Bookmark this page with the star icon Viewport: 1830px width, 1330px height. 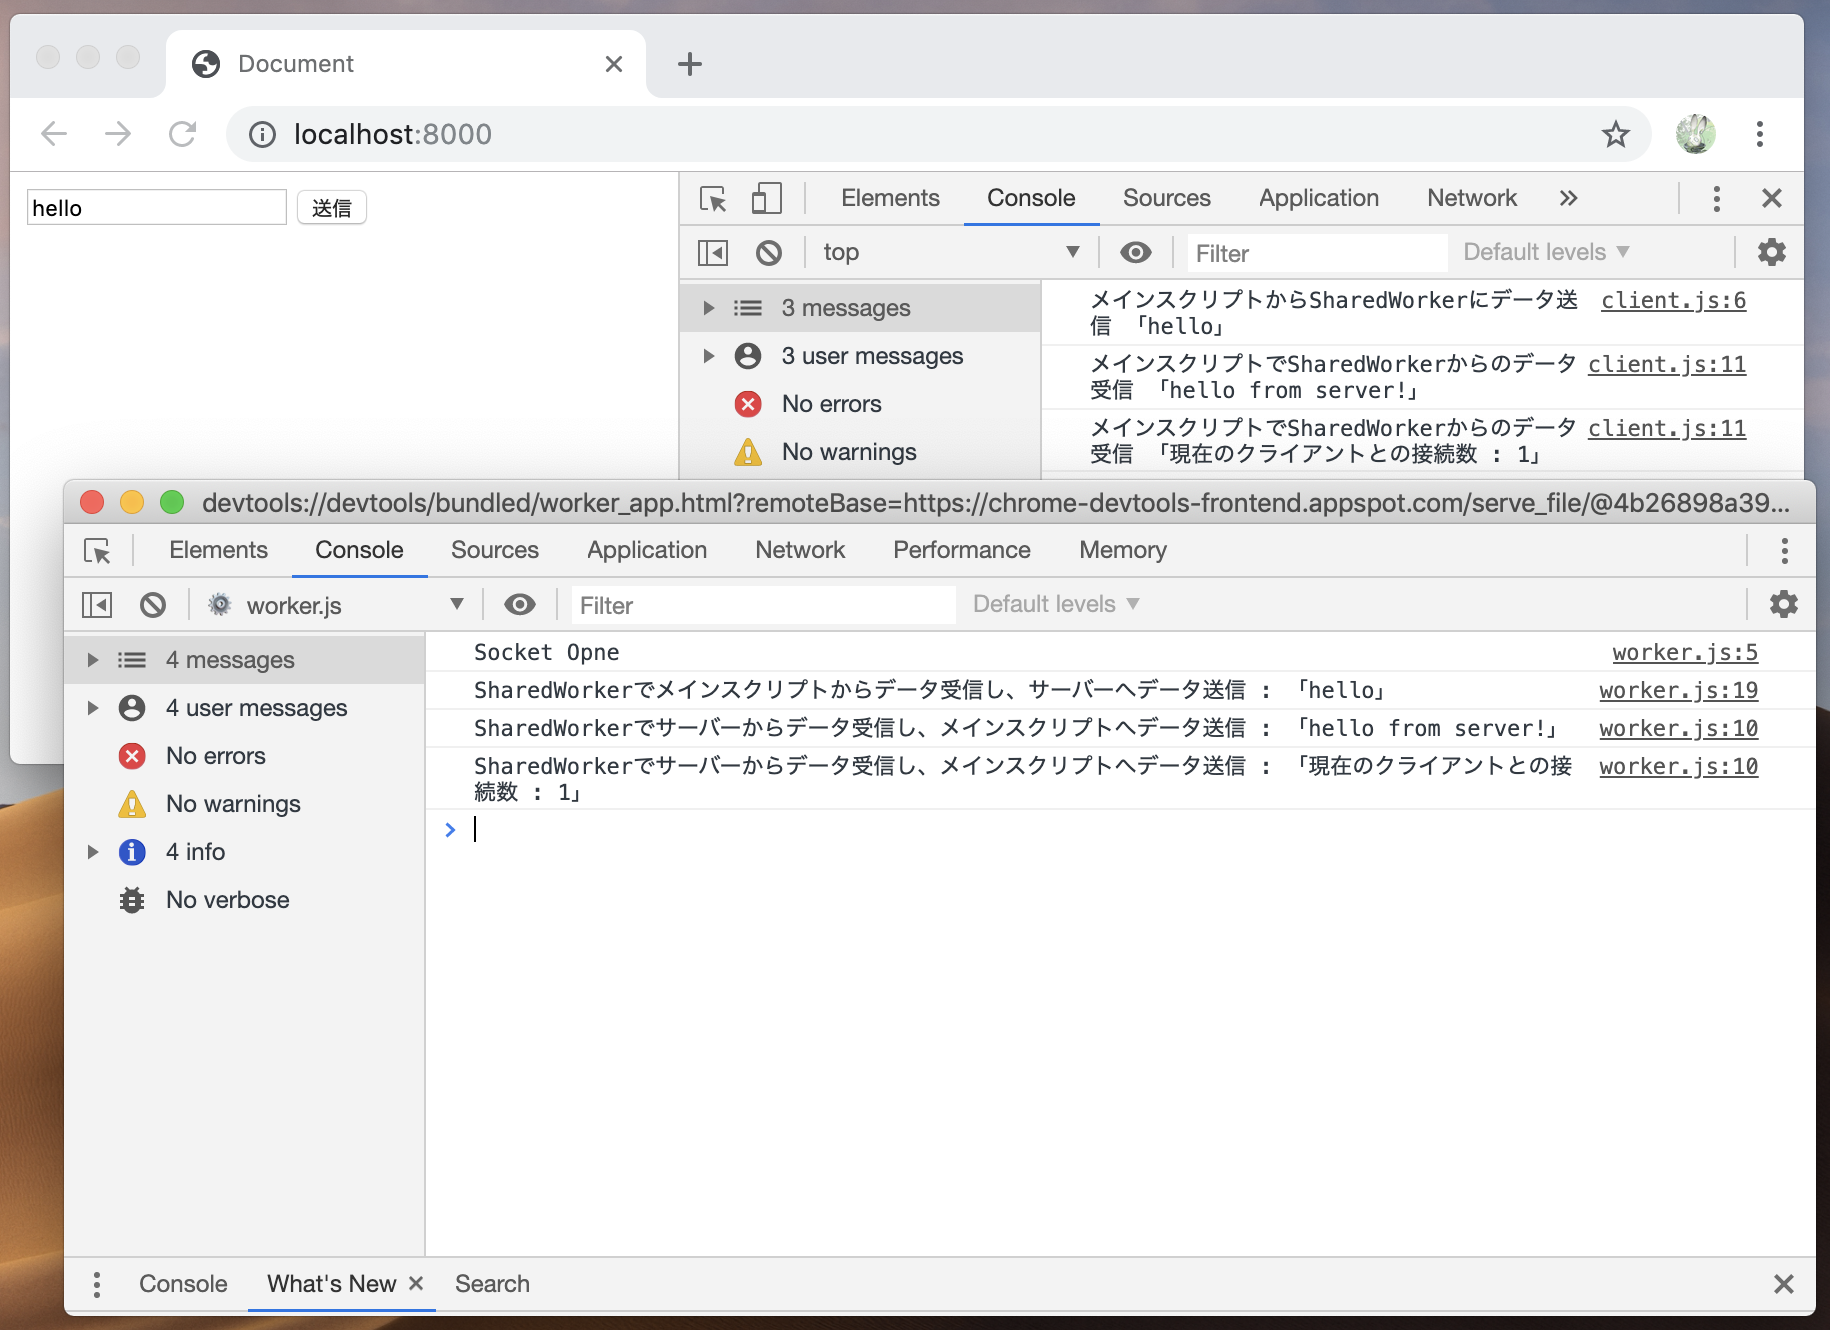tap(1616, 134)
